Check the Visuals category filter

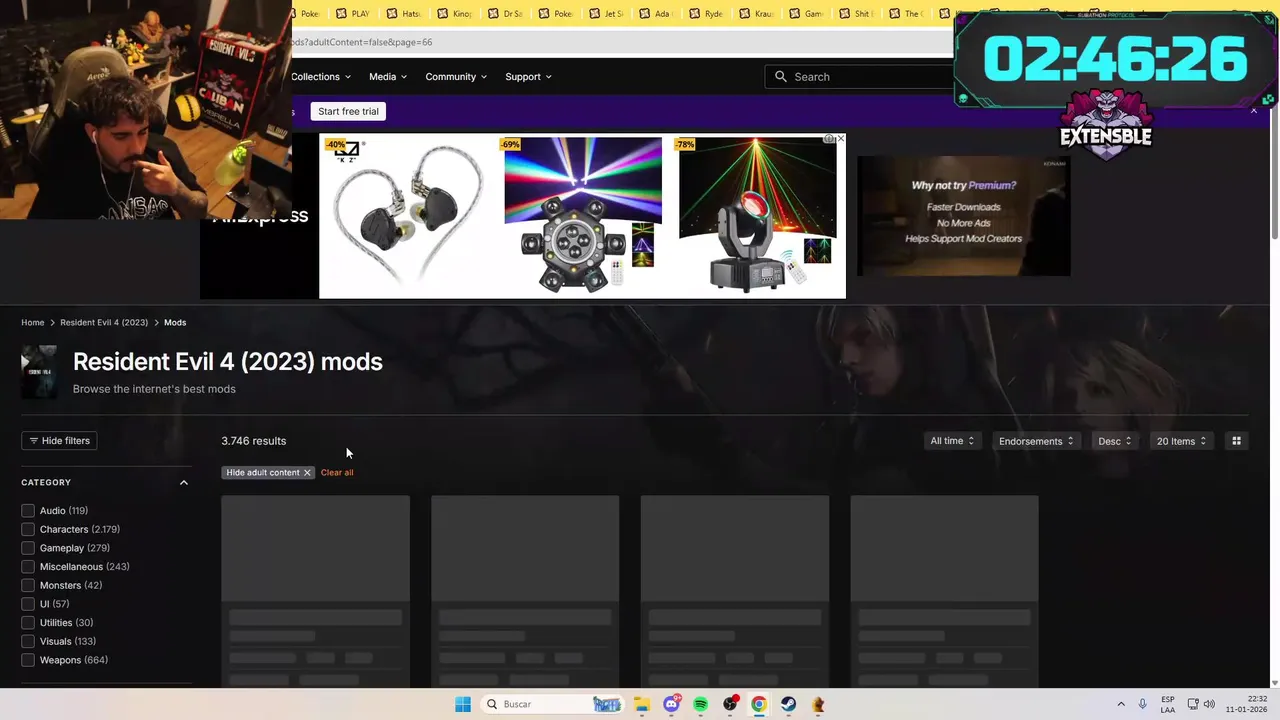28,641
